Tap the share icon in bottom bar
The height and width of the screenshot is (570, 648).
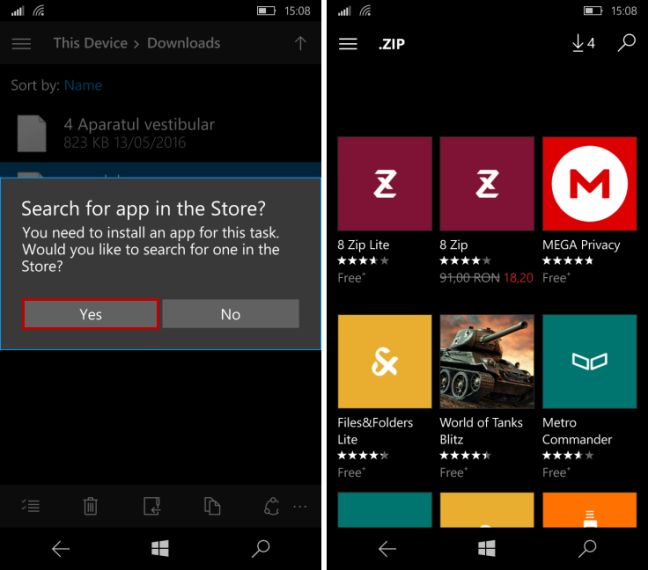tap(272, 506)
